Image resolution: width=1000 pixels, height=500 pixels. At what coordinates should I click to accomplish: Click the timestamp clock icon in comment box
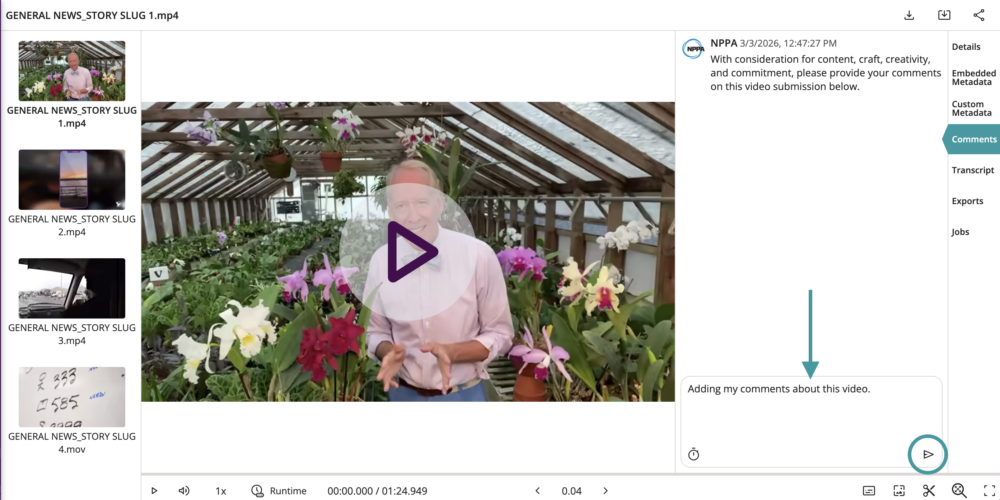694,454
